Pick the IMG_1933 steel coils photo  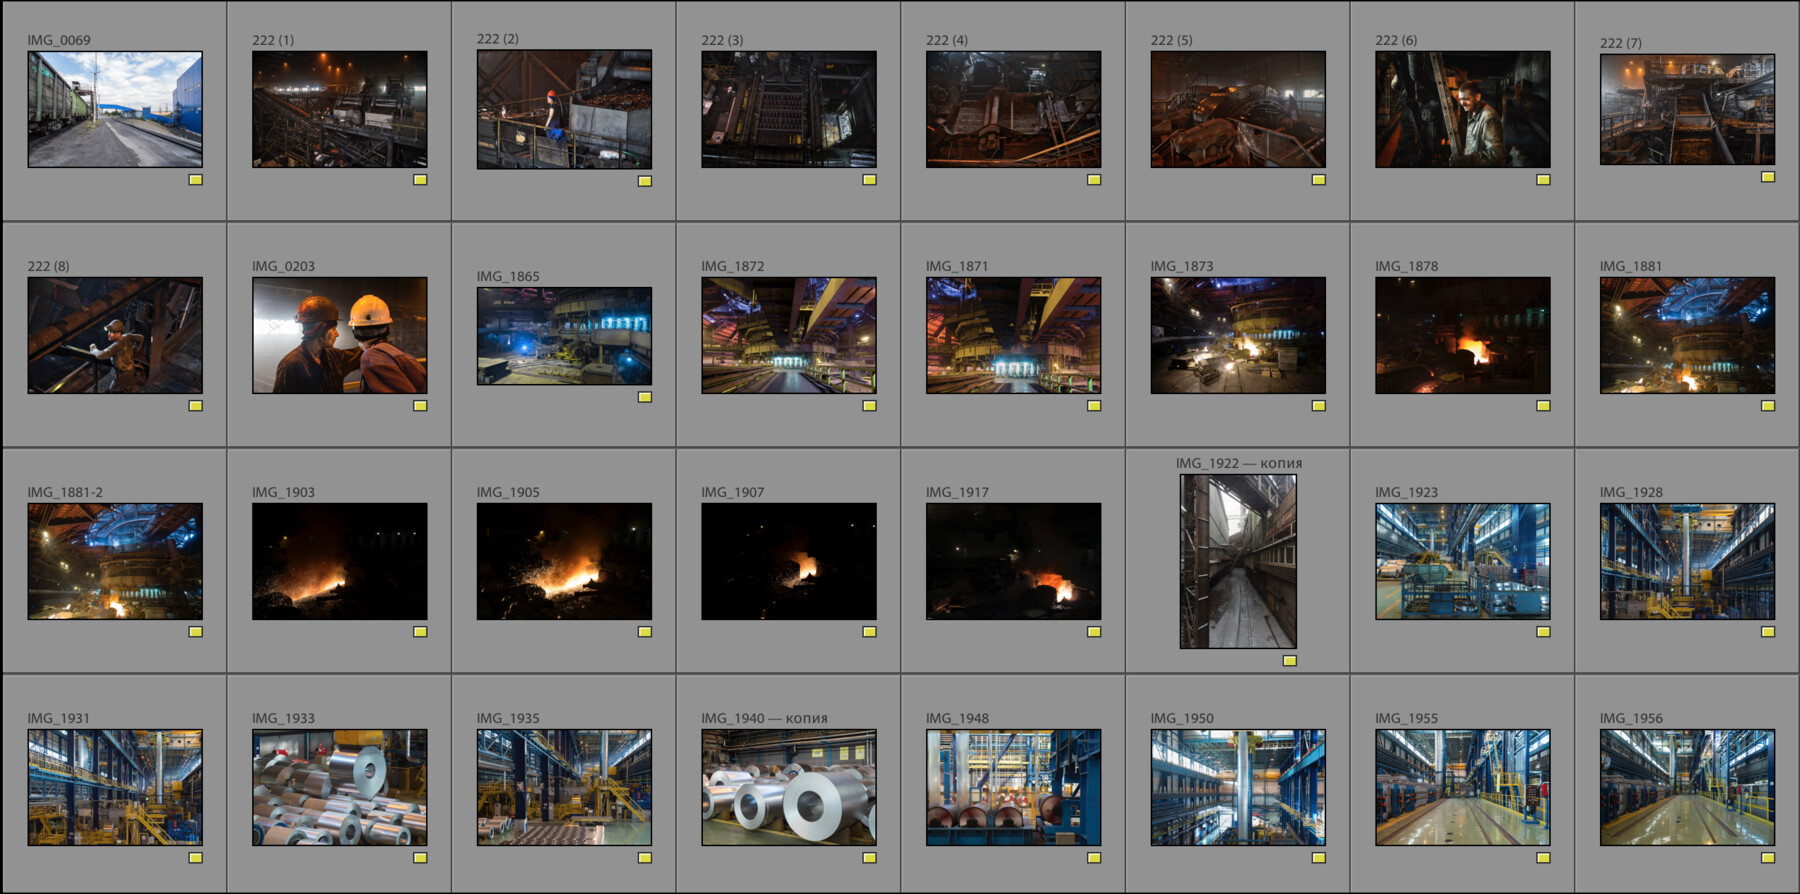(x=339, y=787)
